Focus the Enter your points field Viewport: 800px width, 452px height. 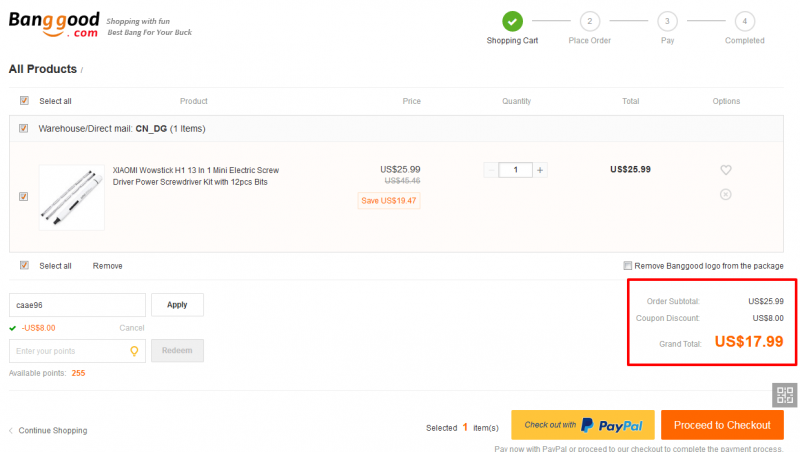point(77,351)
